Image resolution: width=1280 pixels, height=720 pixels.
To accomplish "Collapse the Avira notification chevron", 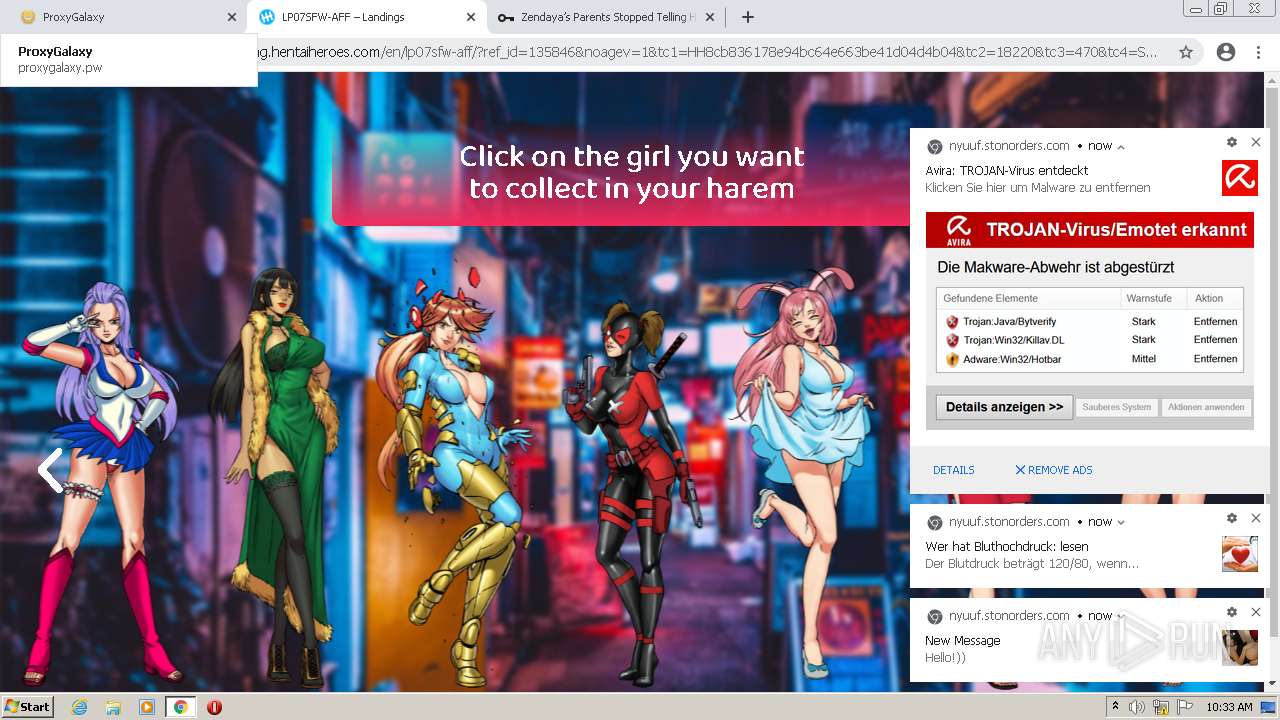I will pyautogui.click(x=1121, y=146).
